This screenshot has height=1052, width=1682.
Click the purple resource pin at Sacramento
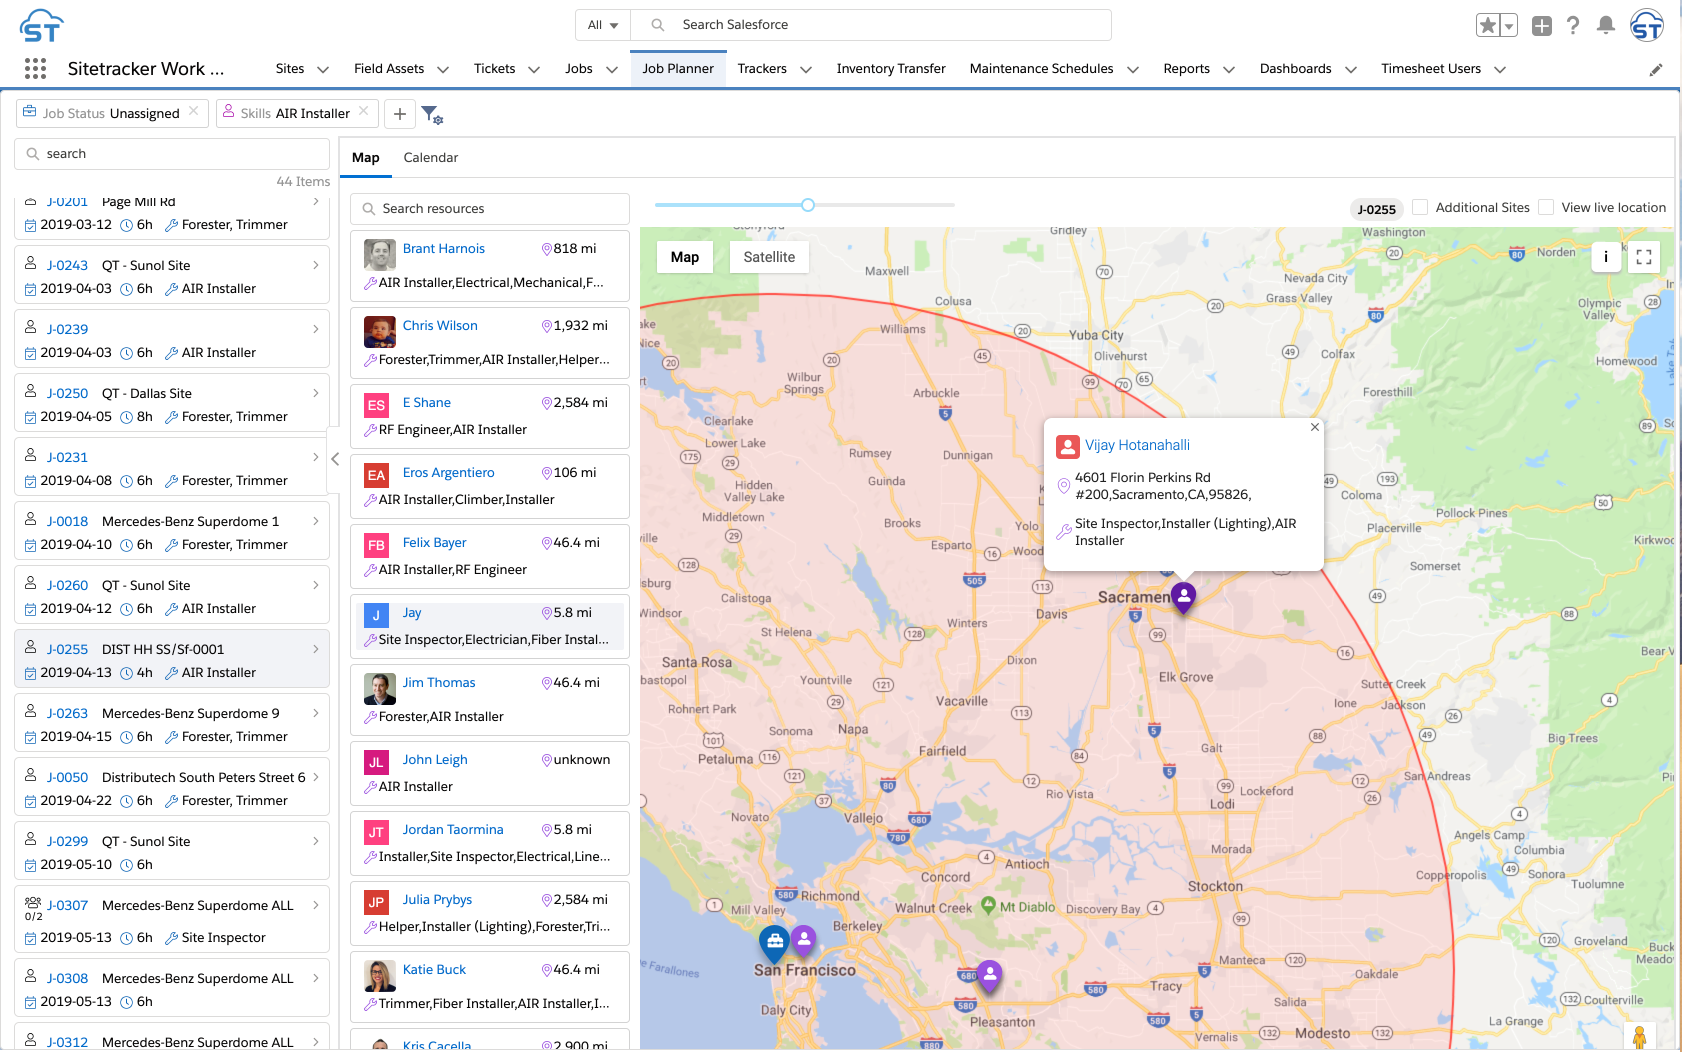coord(1183,597)
